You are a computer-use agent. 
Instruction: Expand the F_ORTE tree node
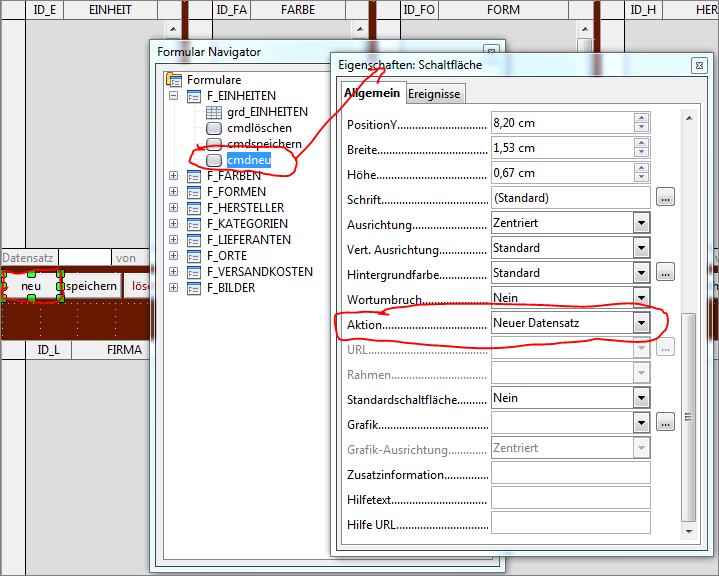click(173, 255)
